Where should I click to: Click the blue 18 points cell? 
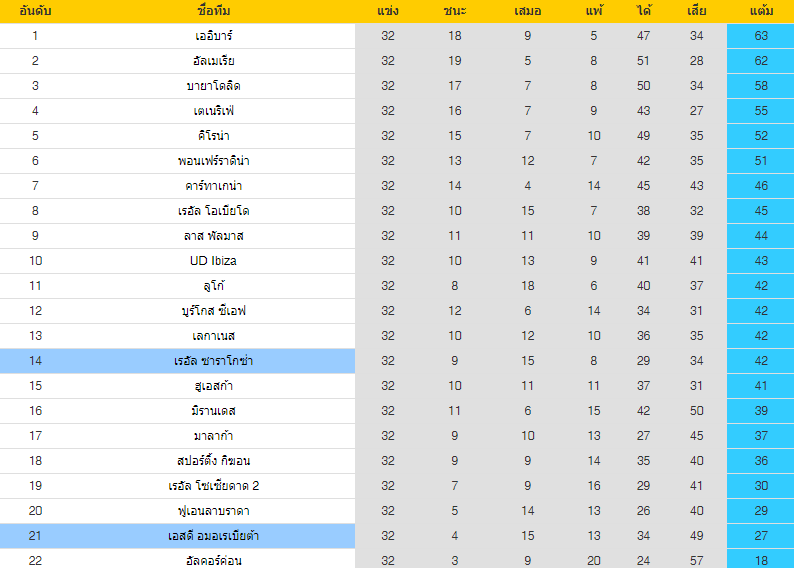[761, 560]
